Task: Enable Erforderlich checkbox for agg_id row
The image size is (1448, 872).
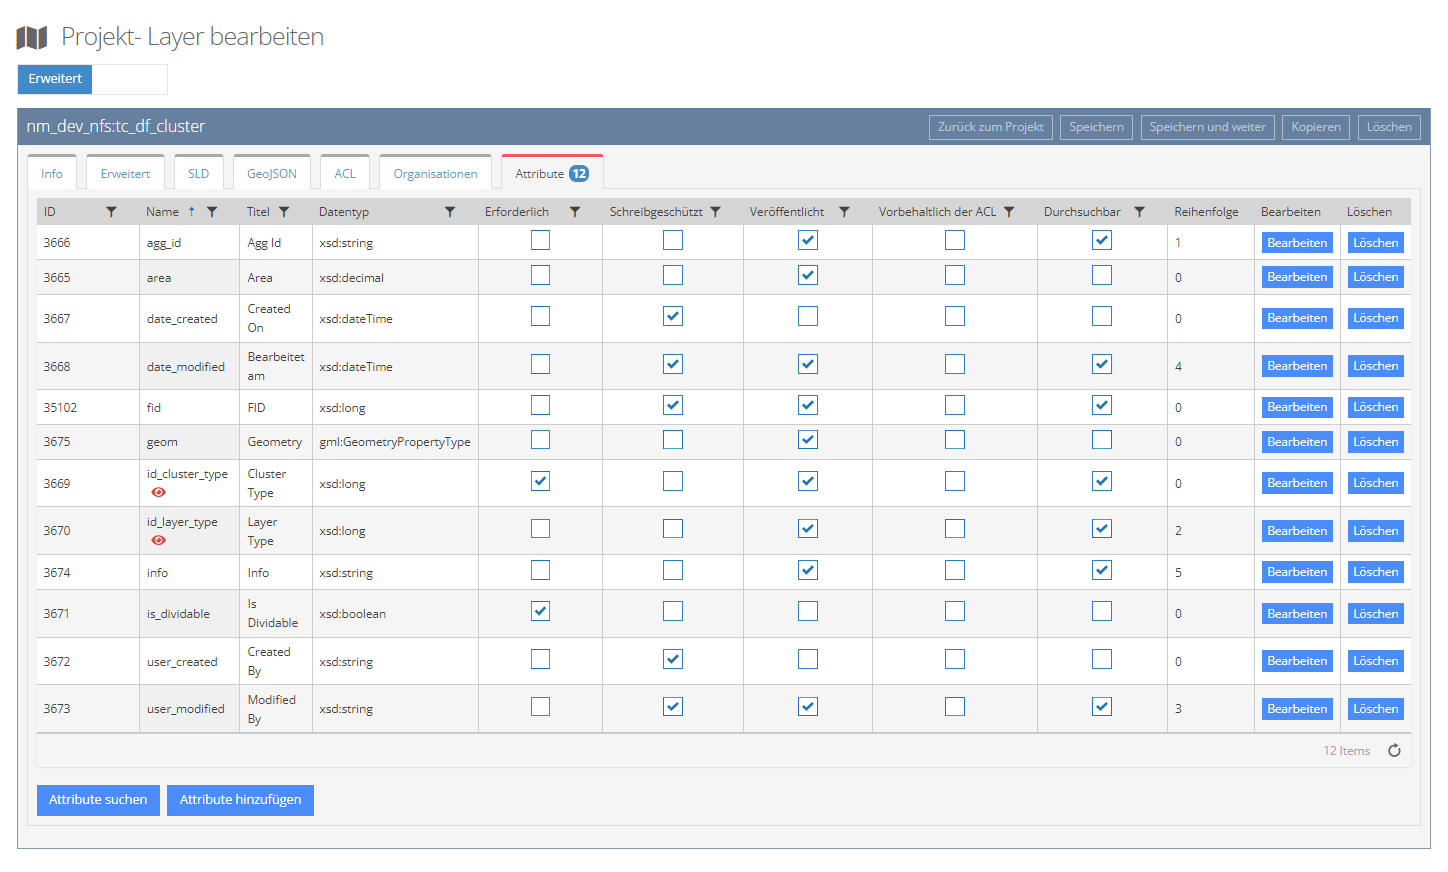Action: pyautogui.click(x=540, y=241)
